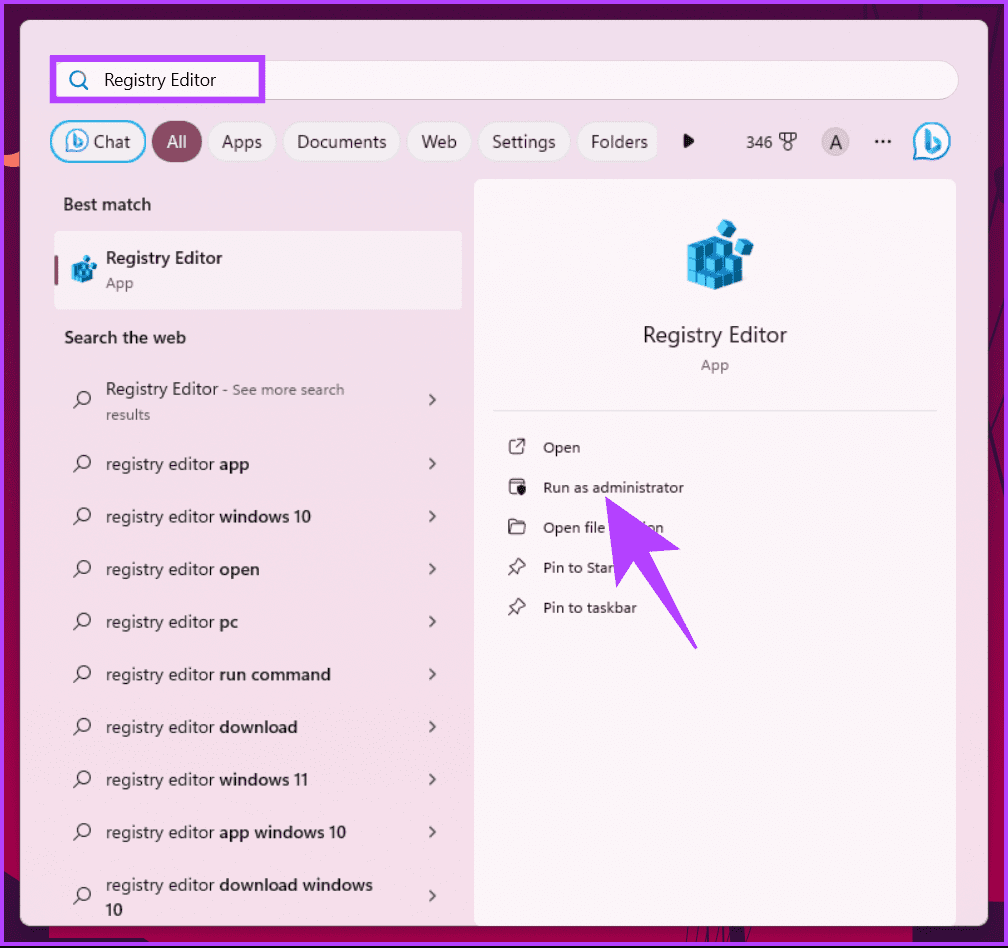Open the Bing Chat filter tab
Viewport: 1008px width, 948px height.
pyautogui.click(x=98, y=141)
